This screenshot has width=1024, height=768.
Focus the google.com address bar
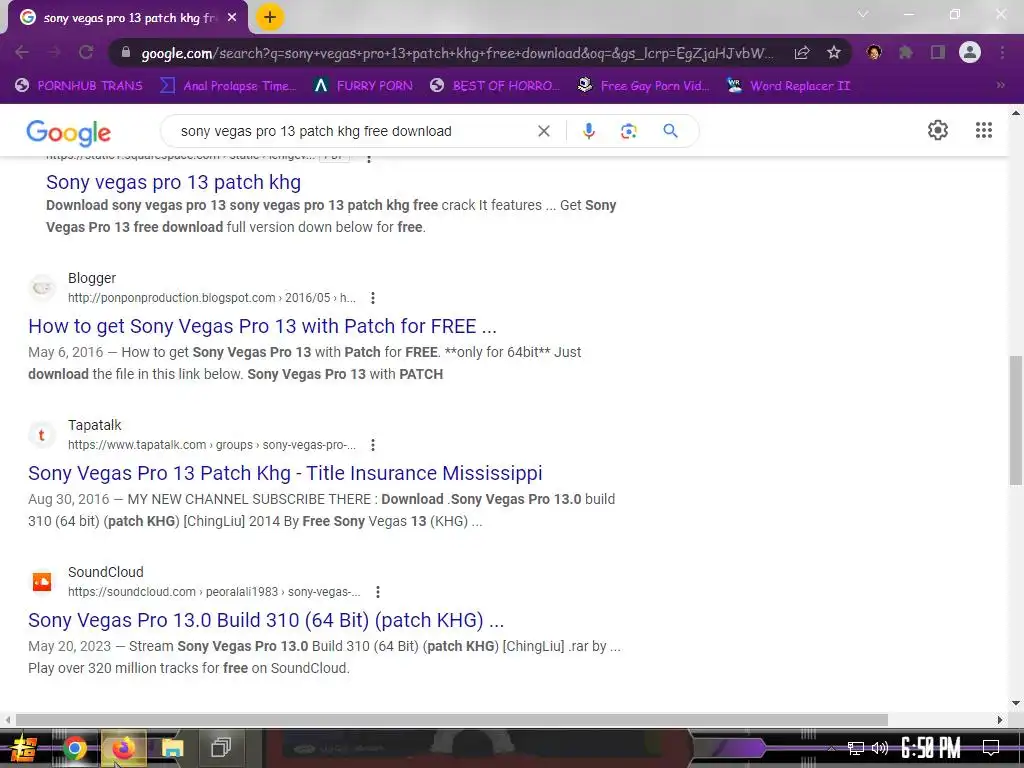(457, 53)
